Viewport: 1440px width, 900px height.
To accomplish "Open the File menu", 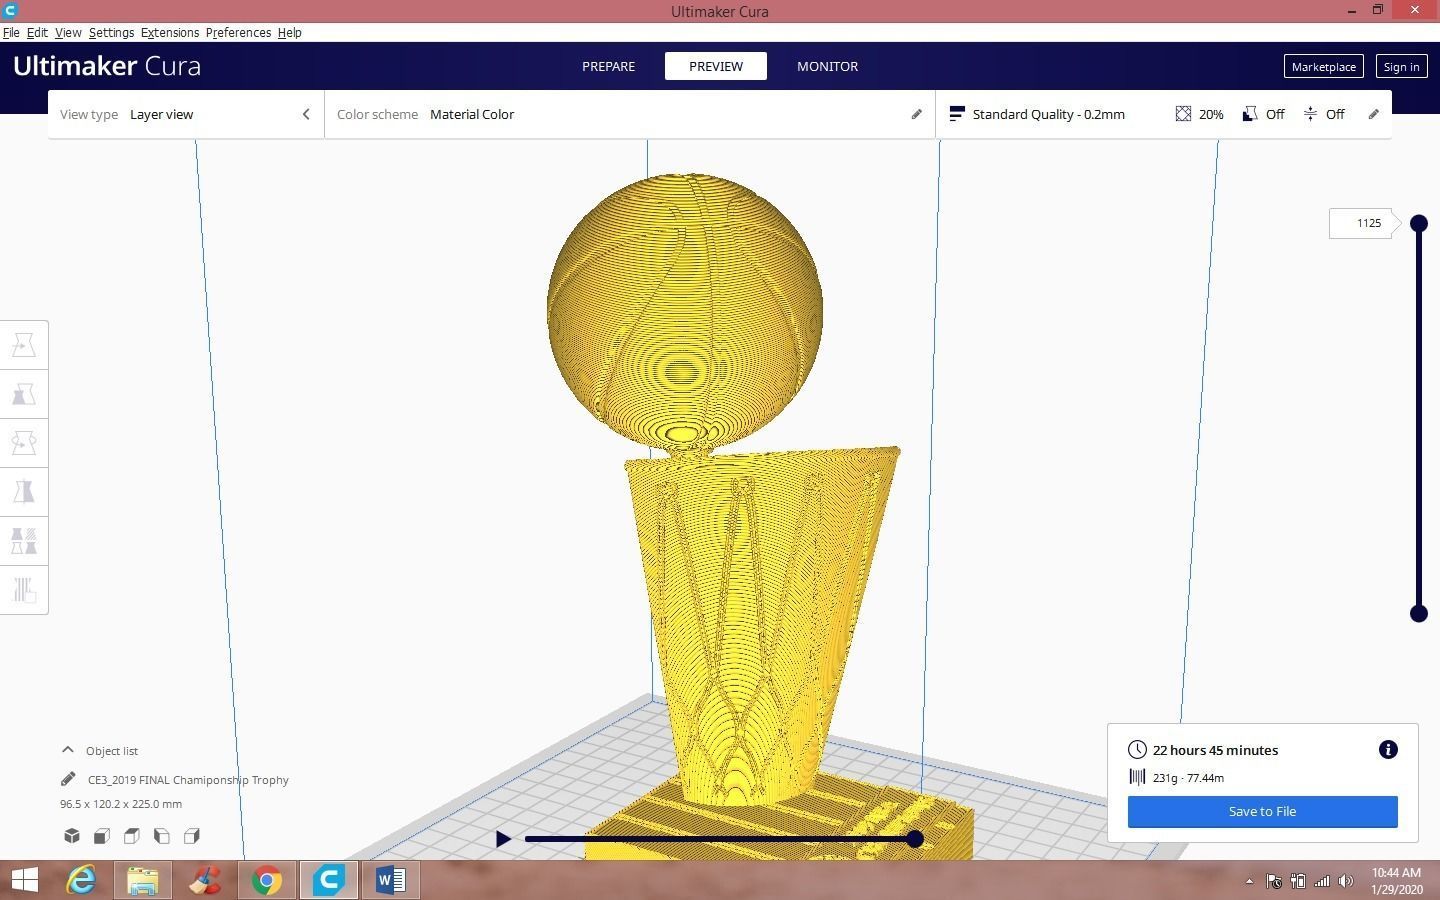I will (11, 32).
